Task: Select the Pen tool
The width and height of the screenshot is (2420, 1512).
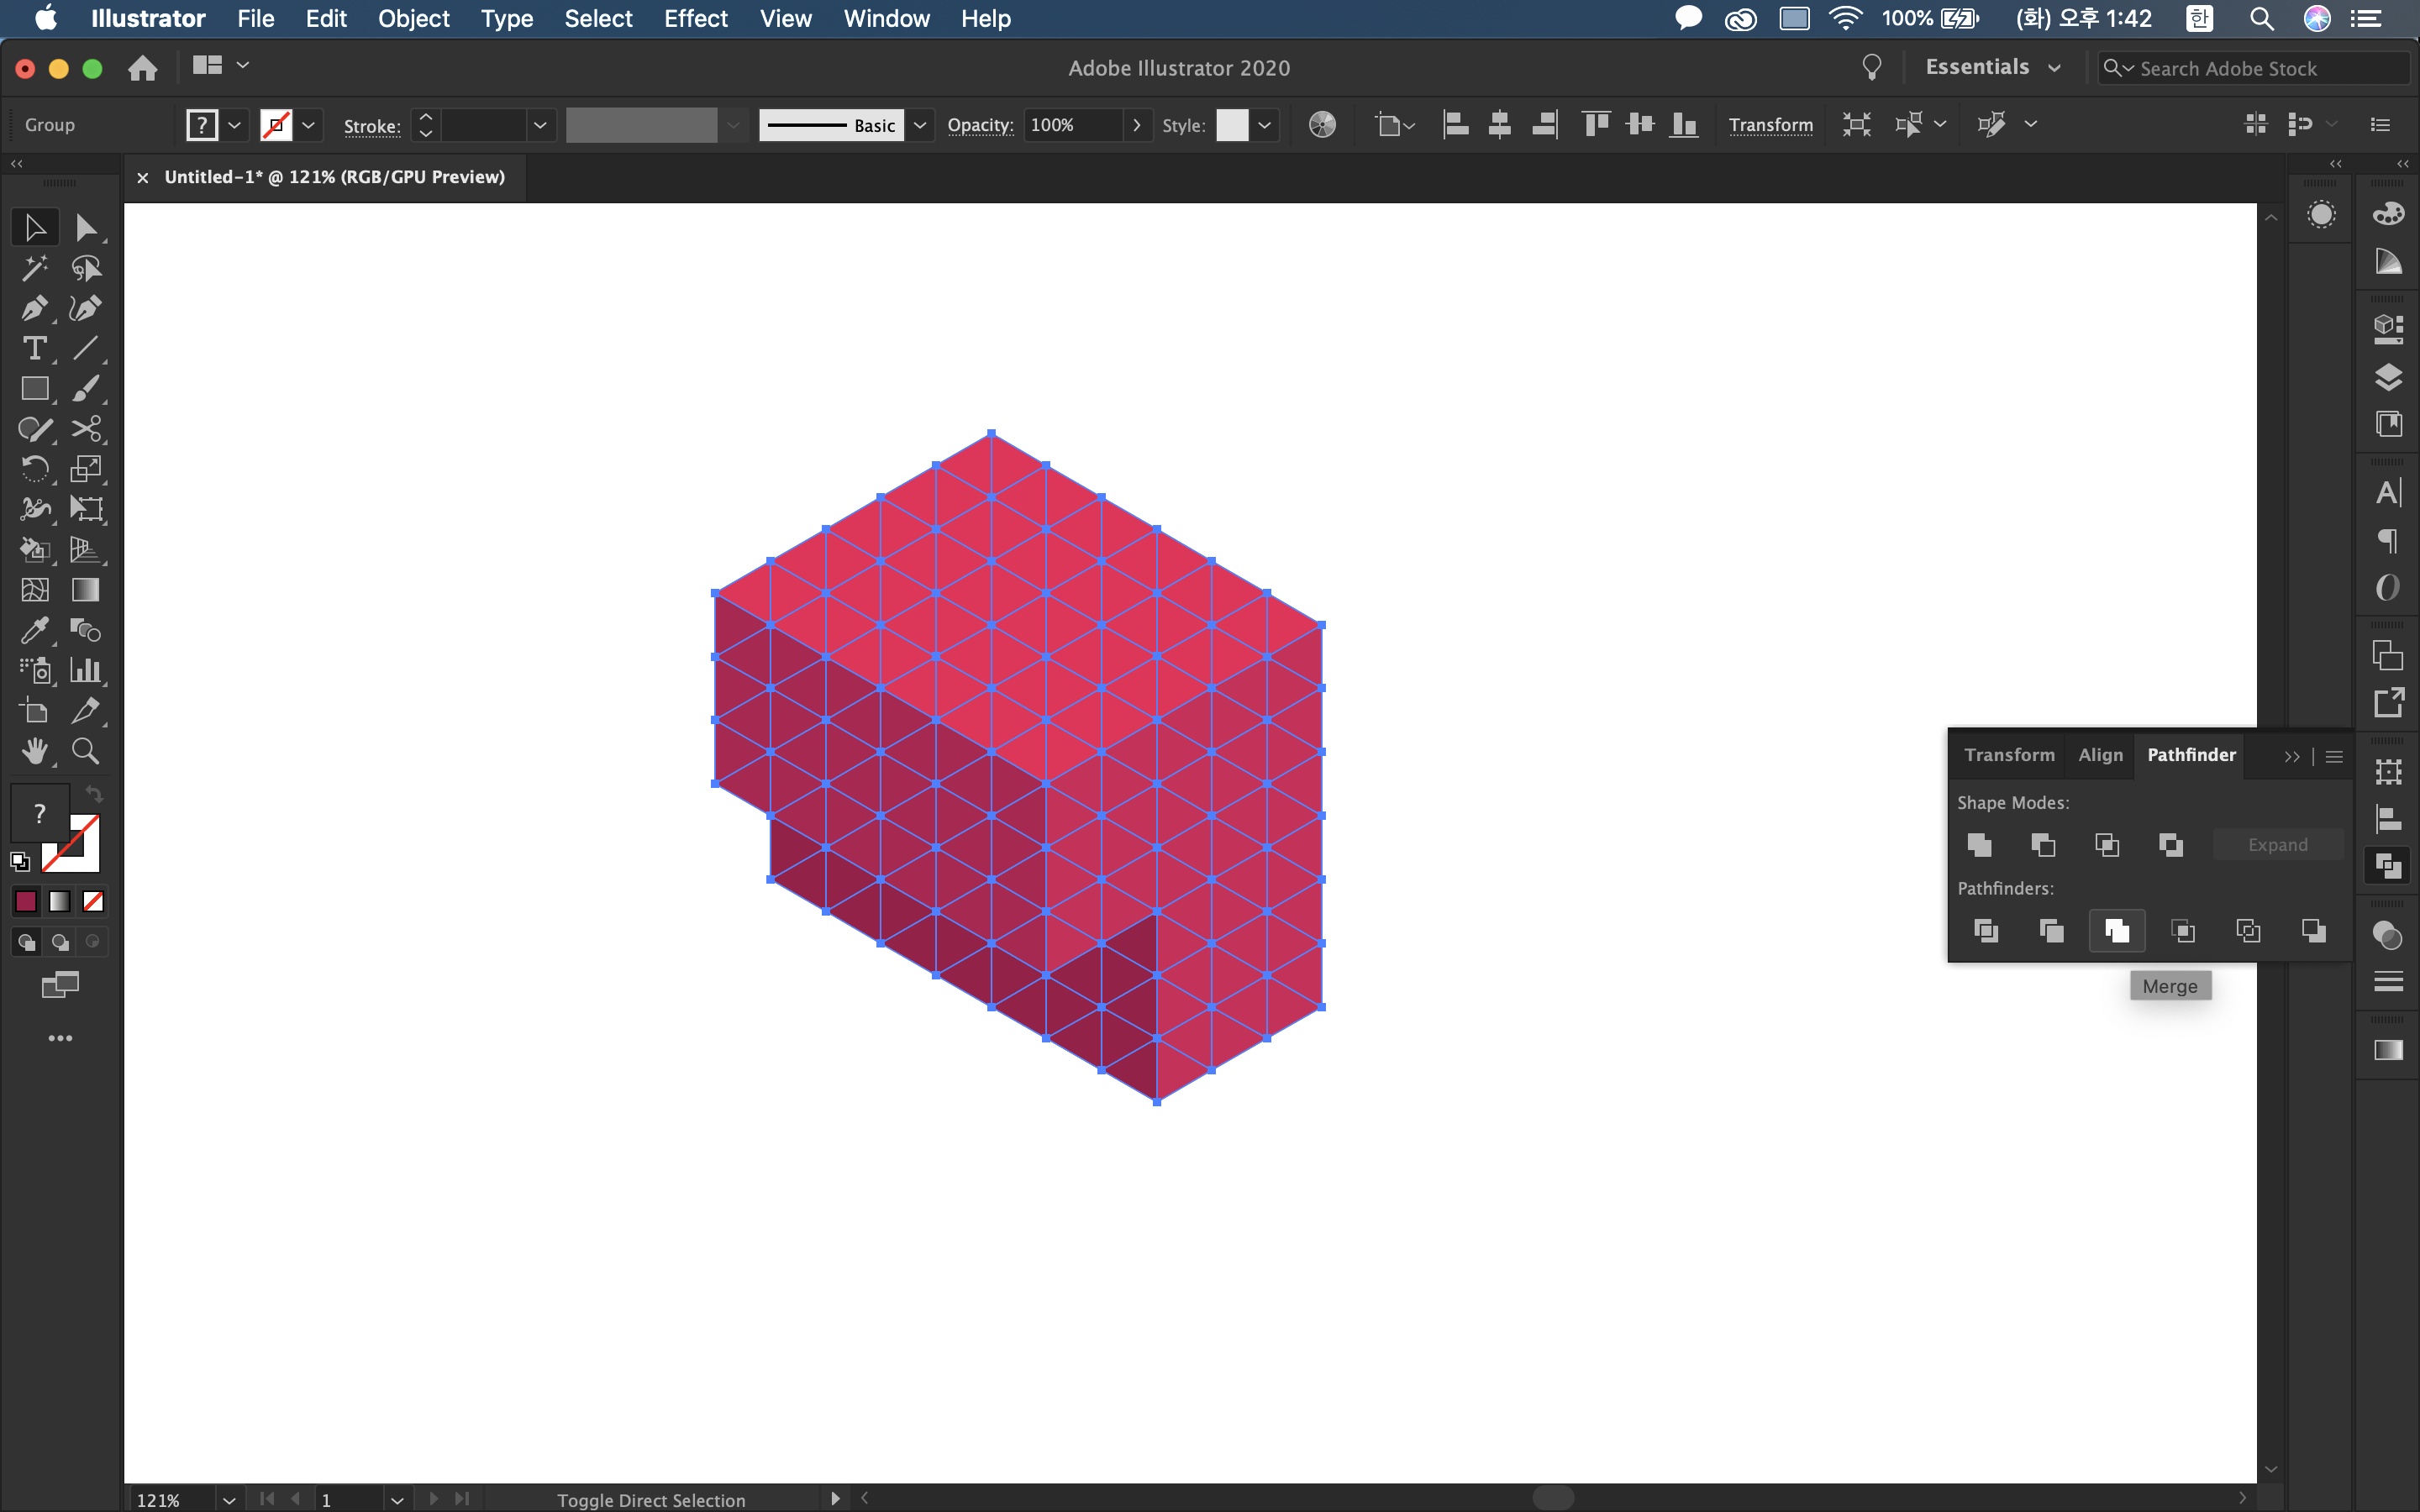Action: [34, 308]
